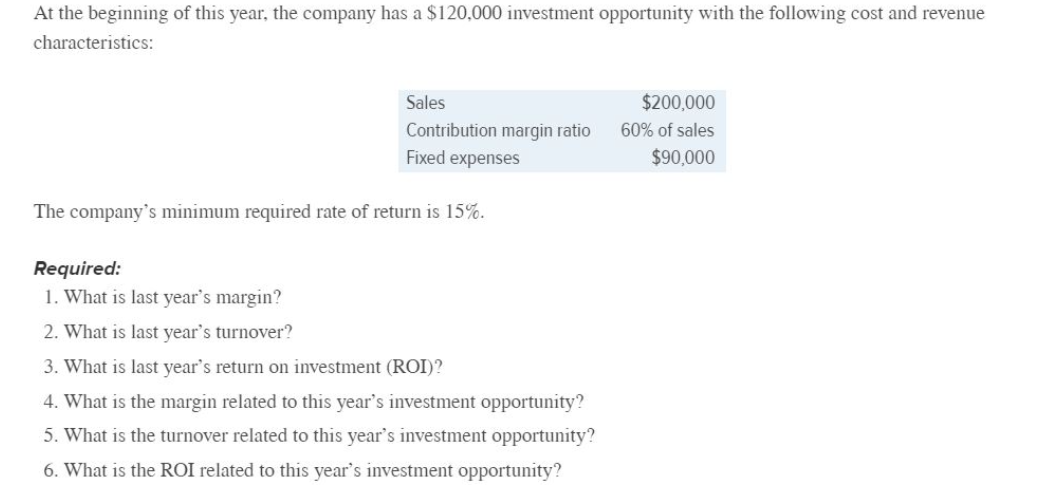Viewport: 1050px width, 496px height.
Task: Click the Fixed expenses row label
Action: click(463, 158)
